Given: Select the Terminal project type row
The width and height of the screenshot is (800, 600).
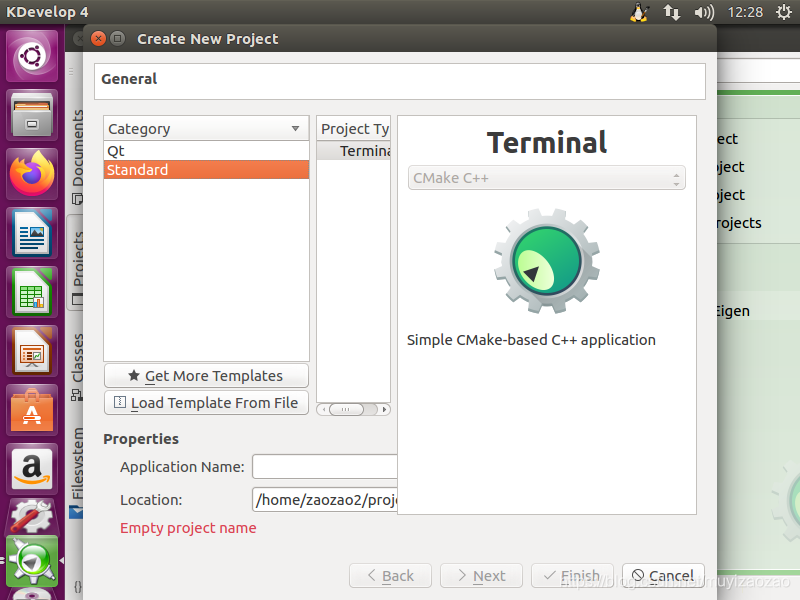Looking at the screenshot, I should (354, 151).
